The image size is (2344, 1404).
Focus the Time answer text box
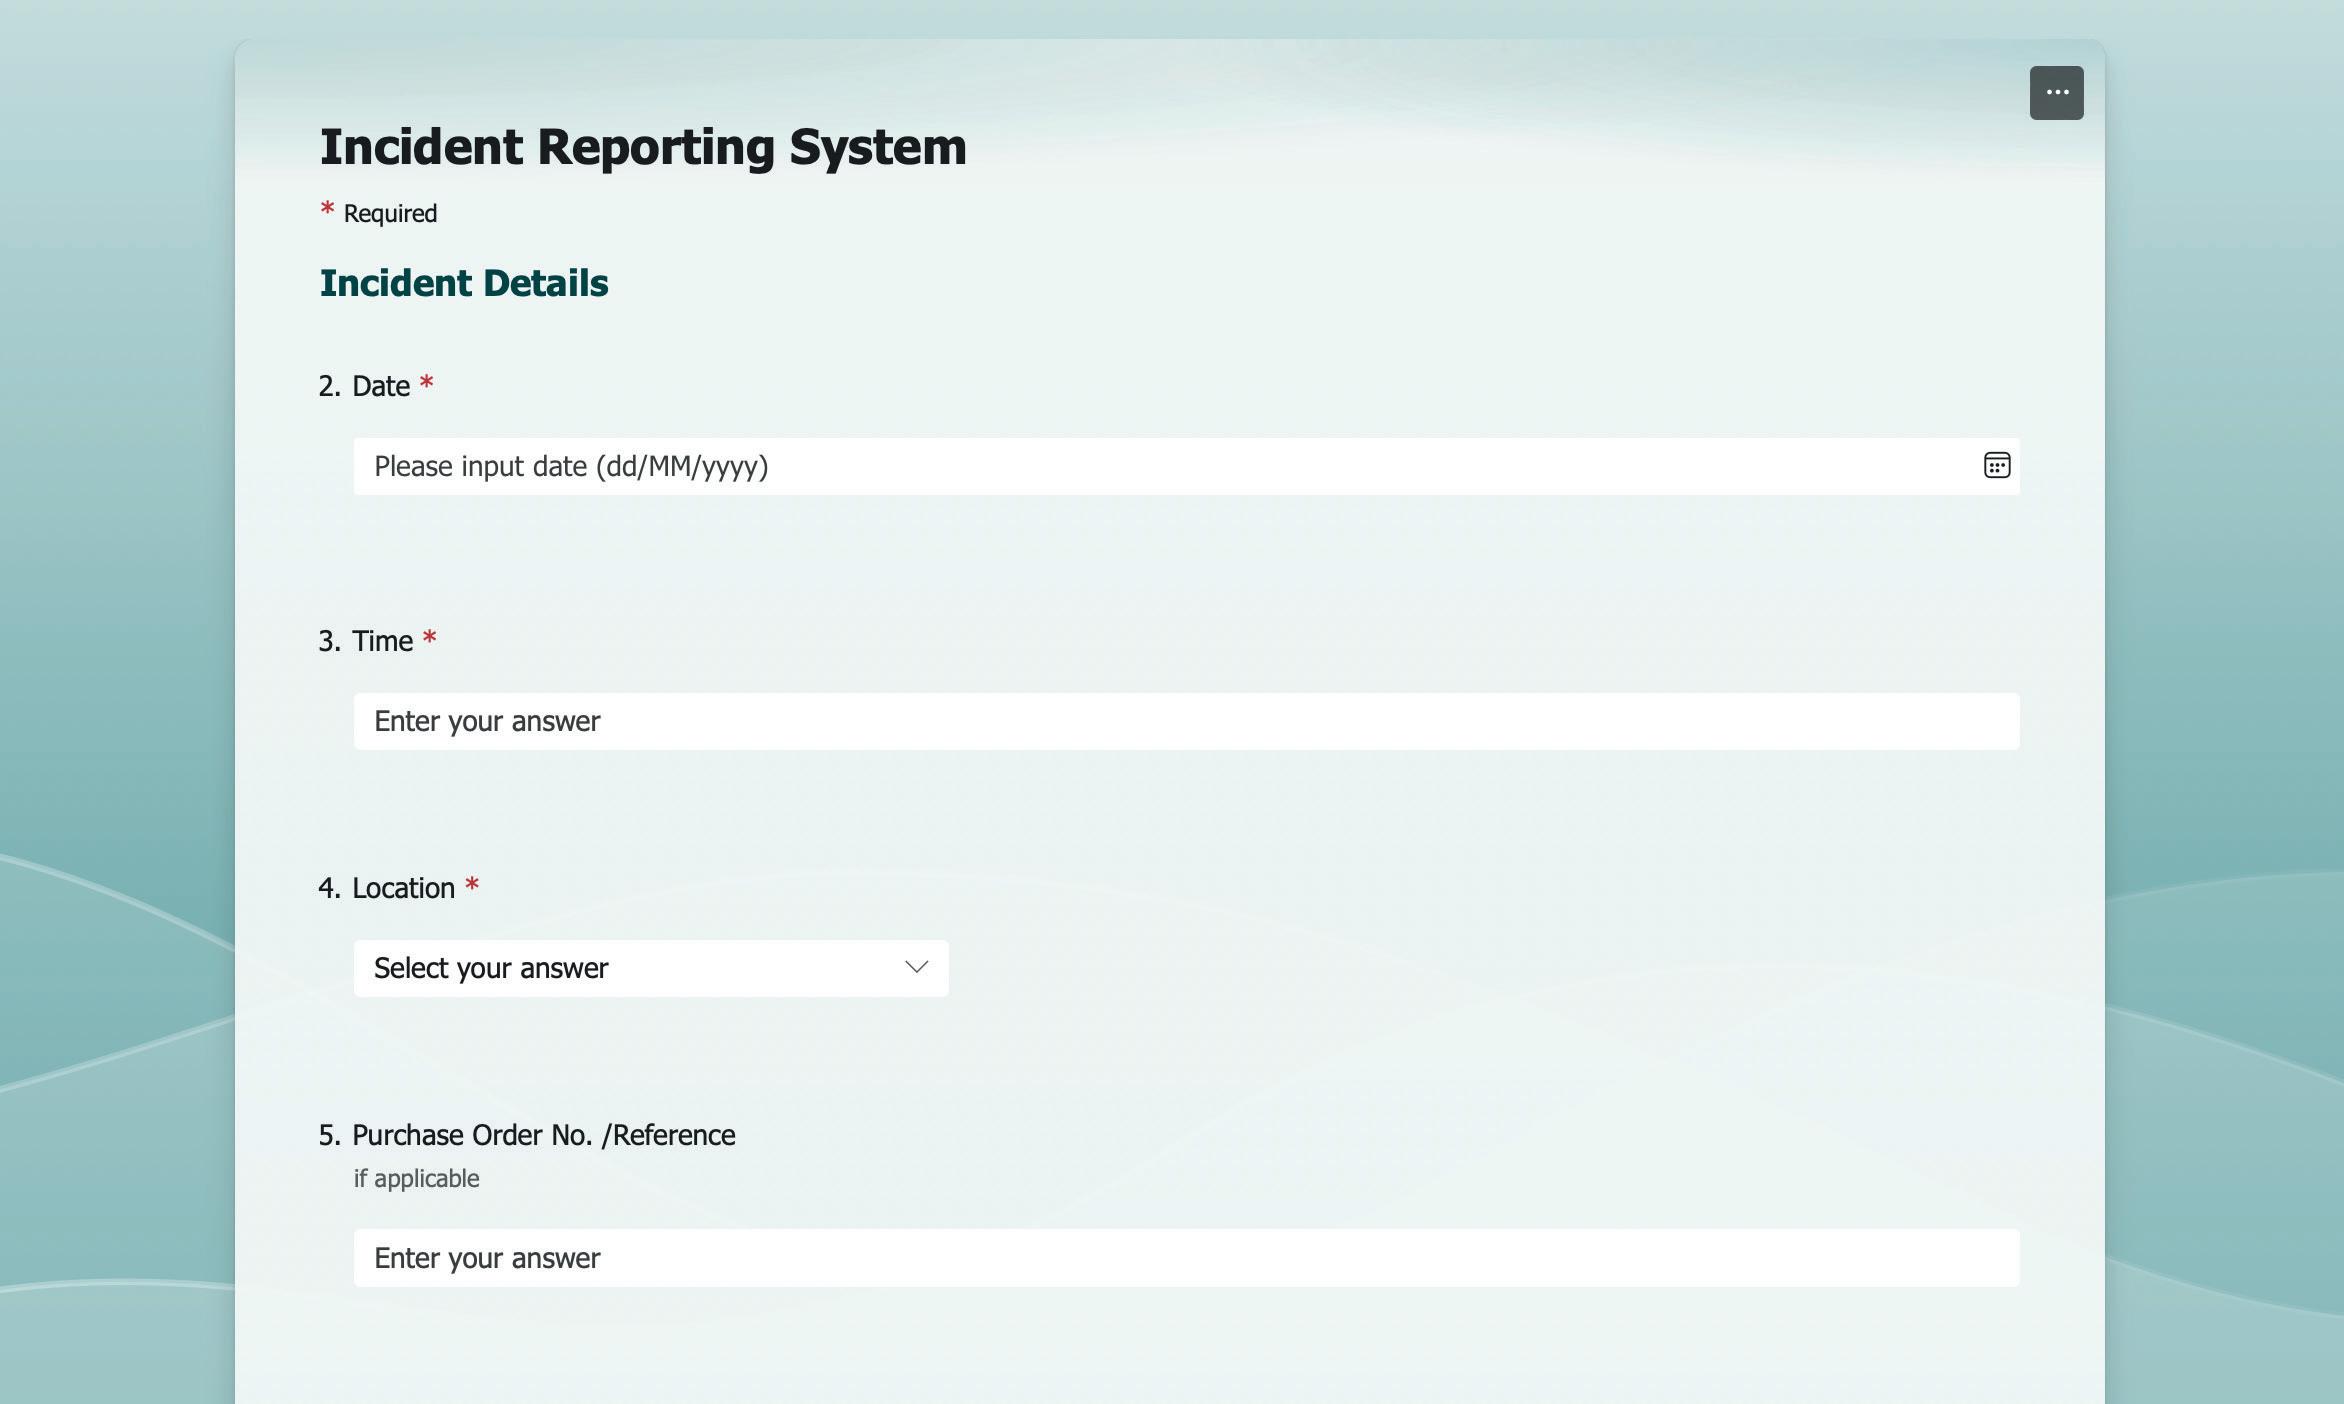pyautogui.click(x=1185, y=721)
